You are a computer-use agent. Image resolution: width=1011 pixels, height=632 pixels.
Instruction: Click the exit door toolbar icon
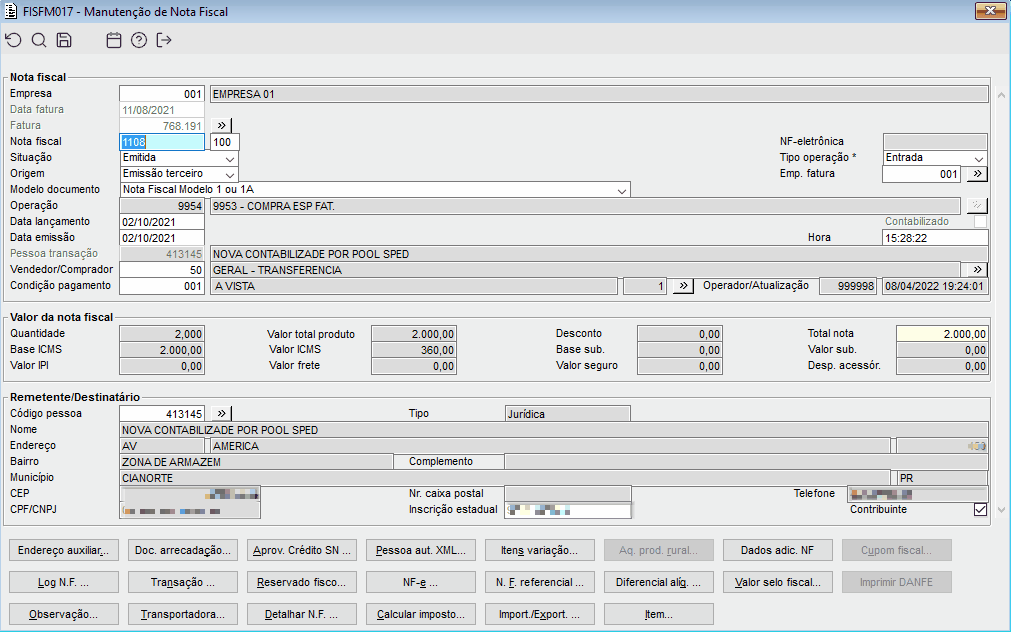(164, 40)
